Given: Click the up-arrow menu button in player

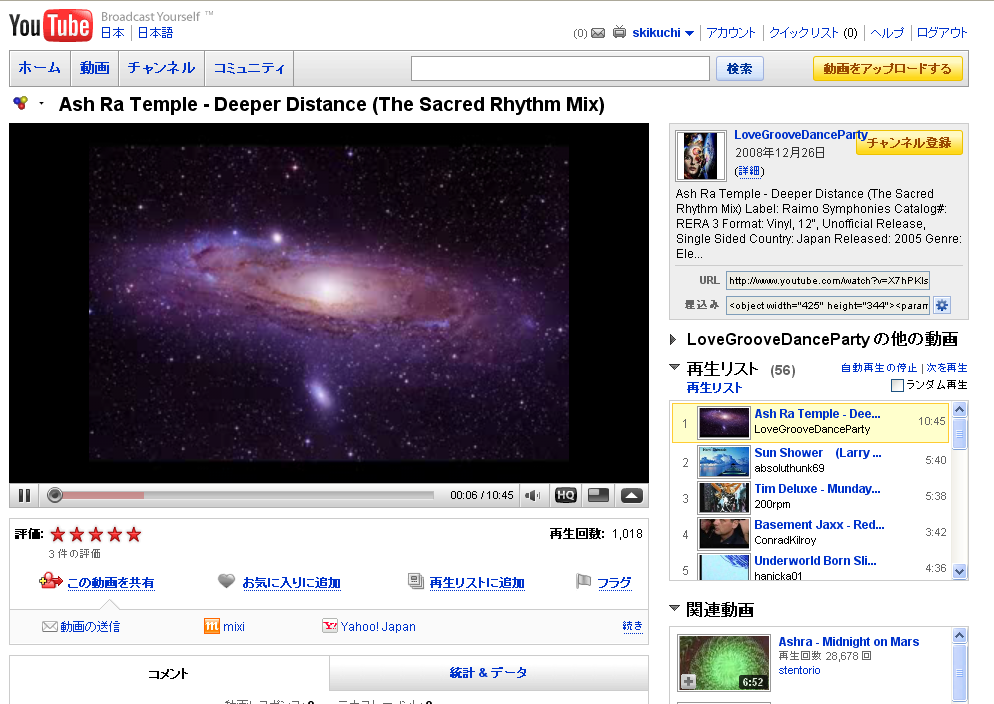Looking at the screenshot, I should pos(632,496).
